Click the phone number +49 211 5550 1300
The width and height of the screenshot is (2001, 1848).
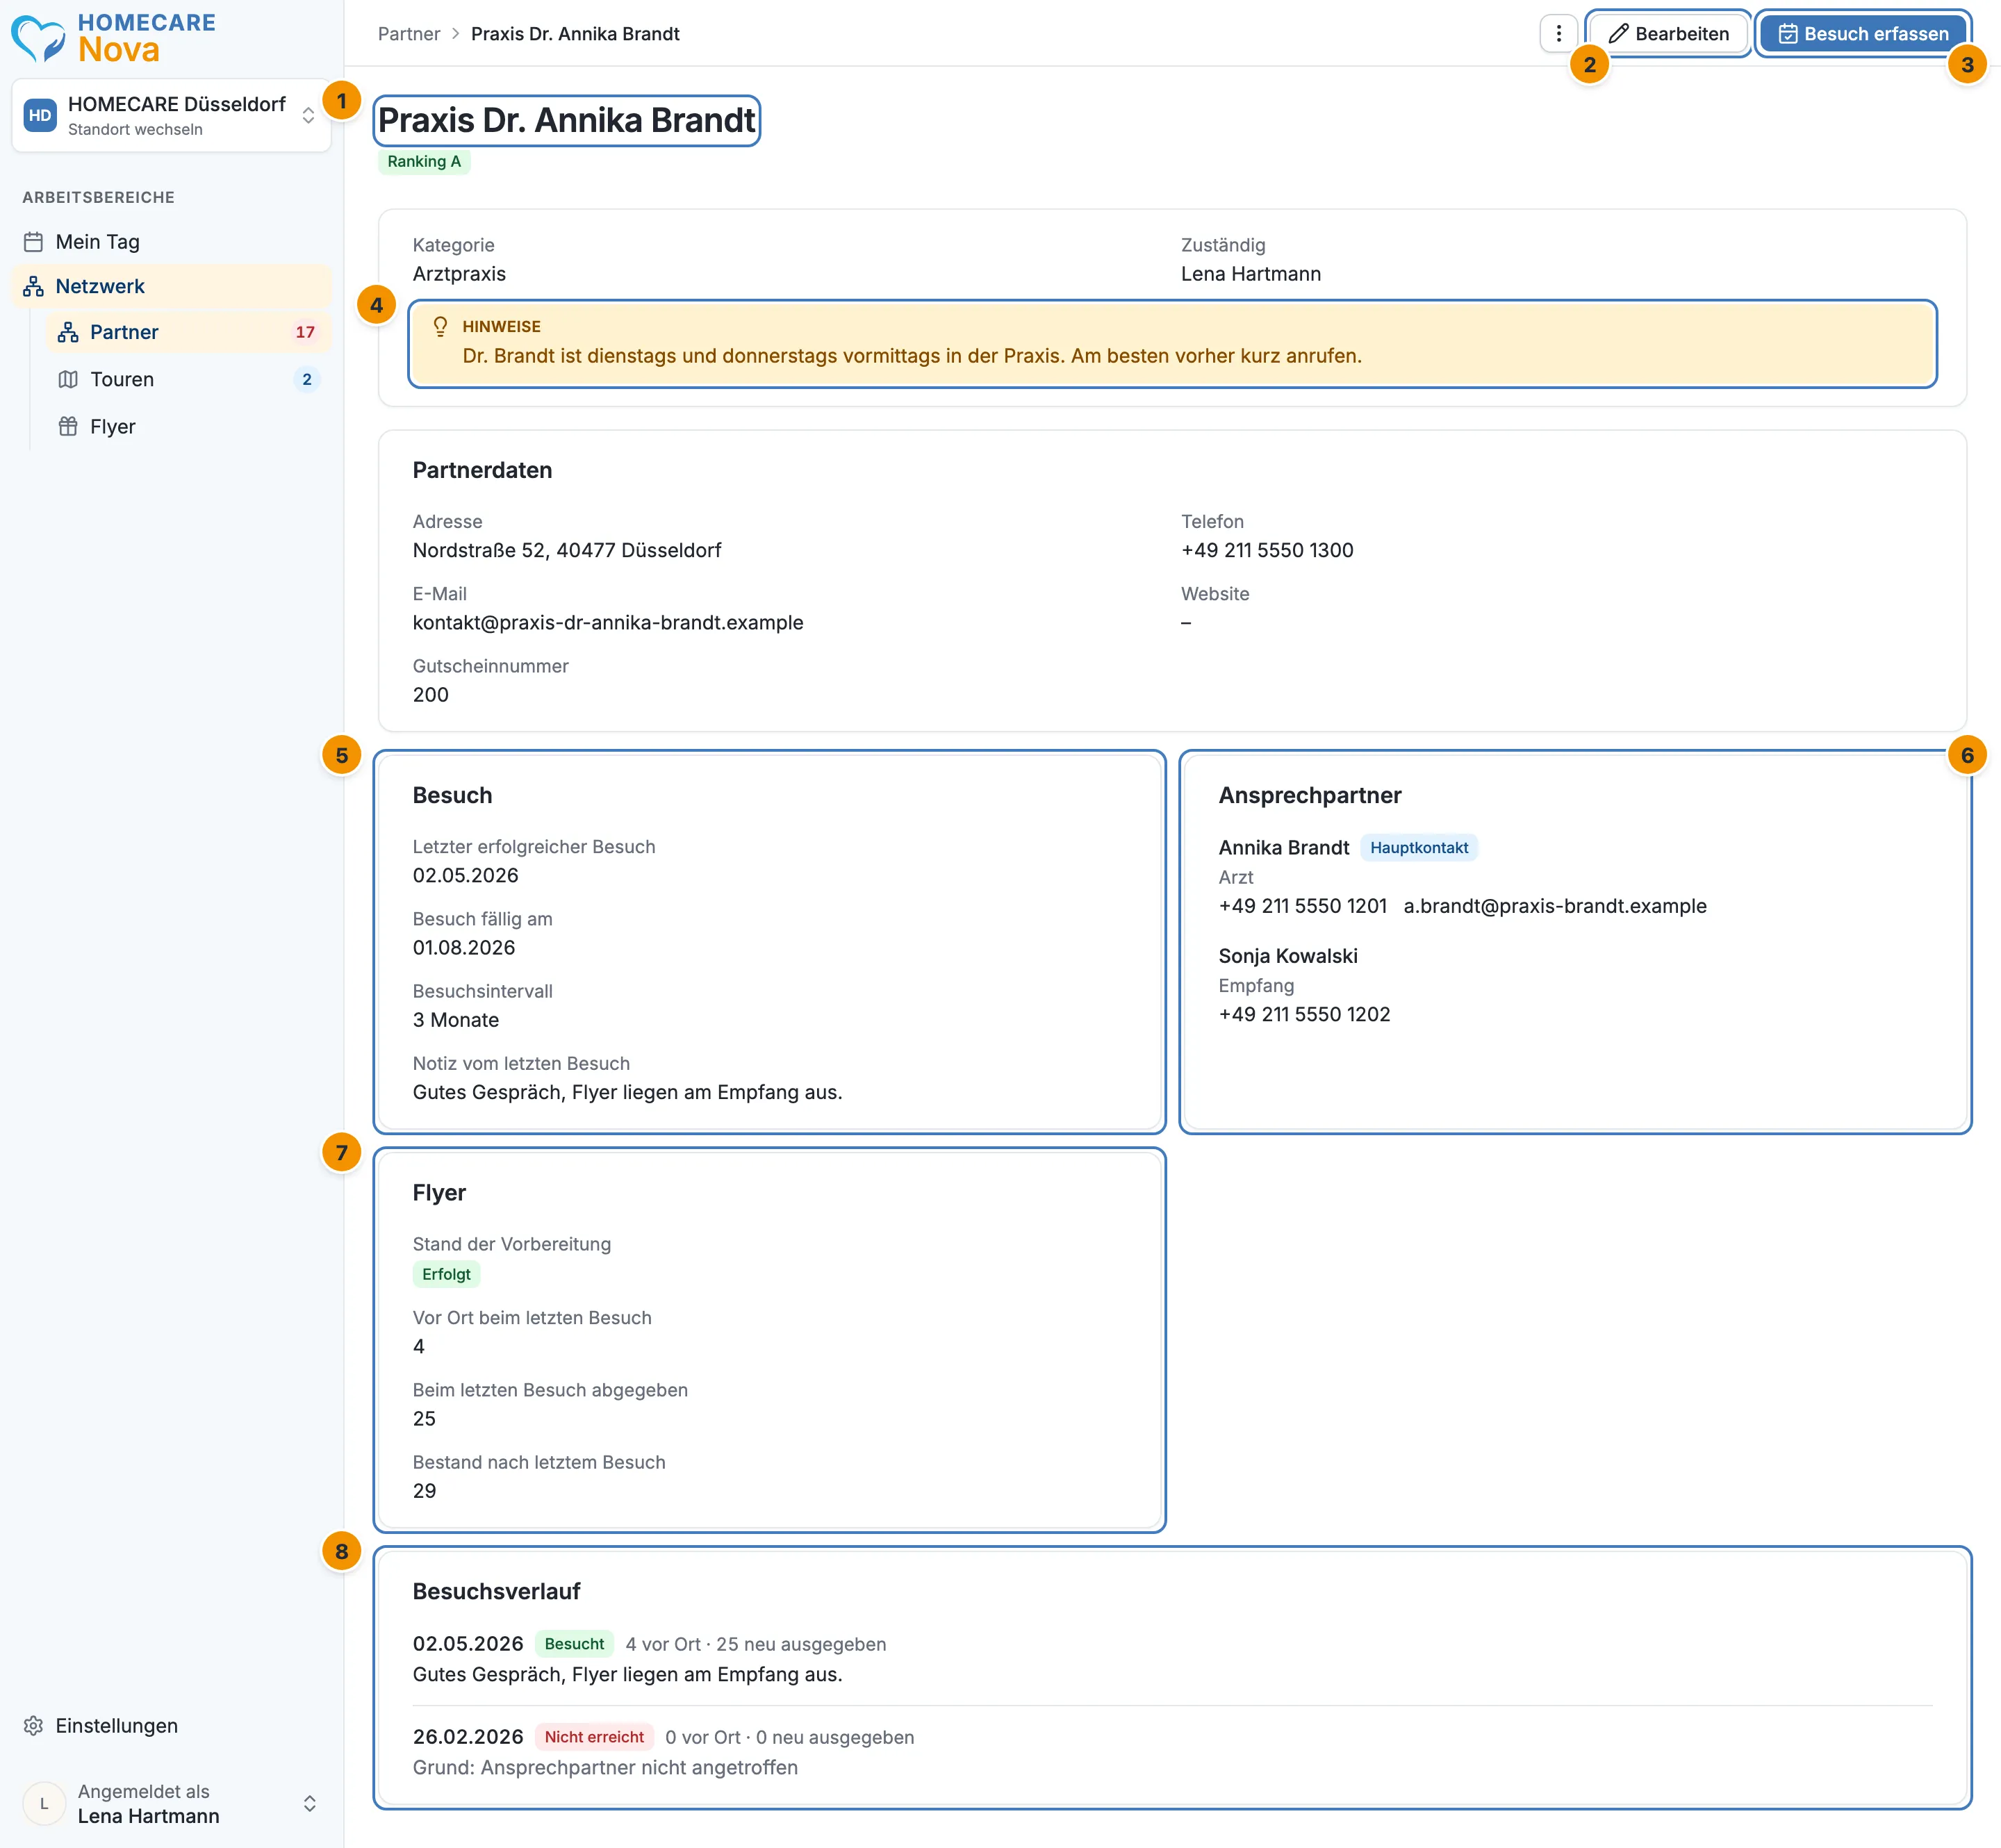[x=1267, y=550]
